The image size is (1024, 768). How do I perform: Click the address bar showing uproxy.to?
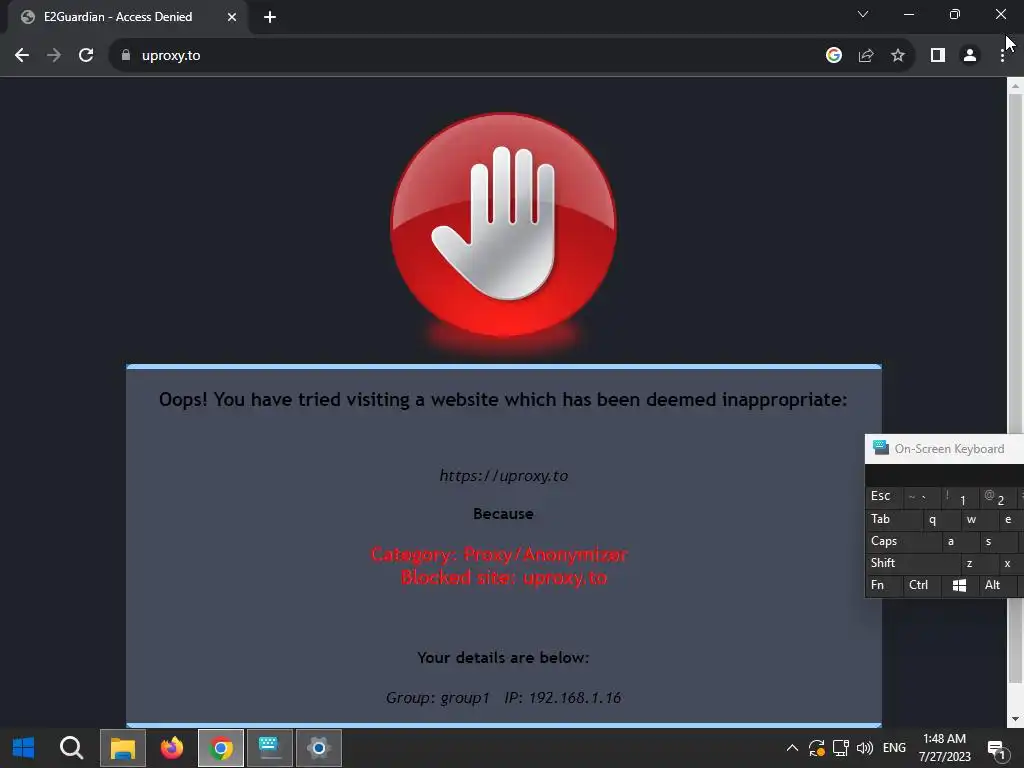click(x=468, y=56)
